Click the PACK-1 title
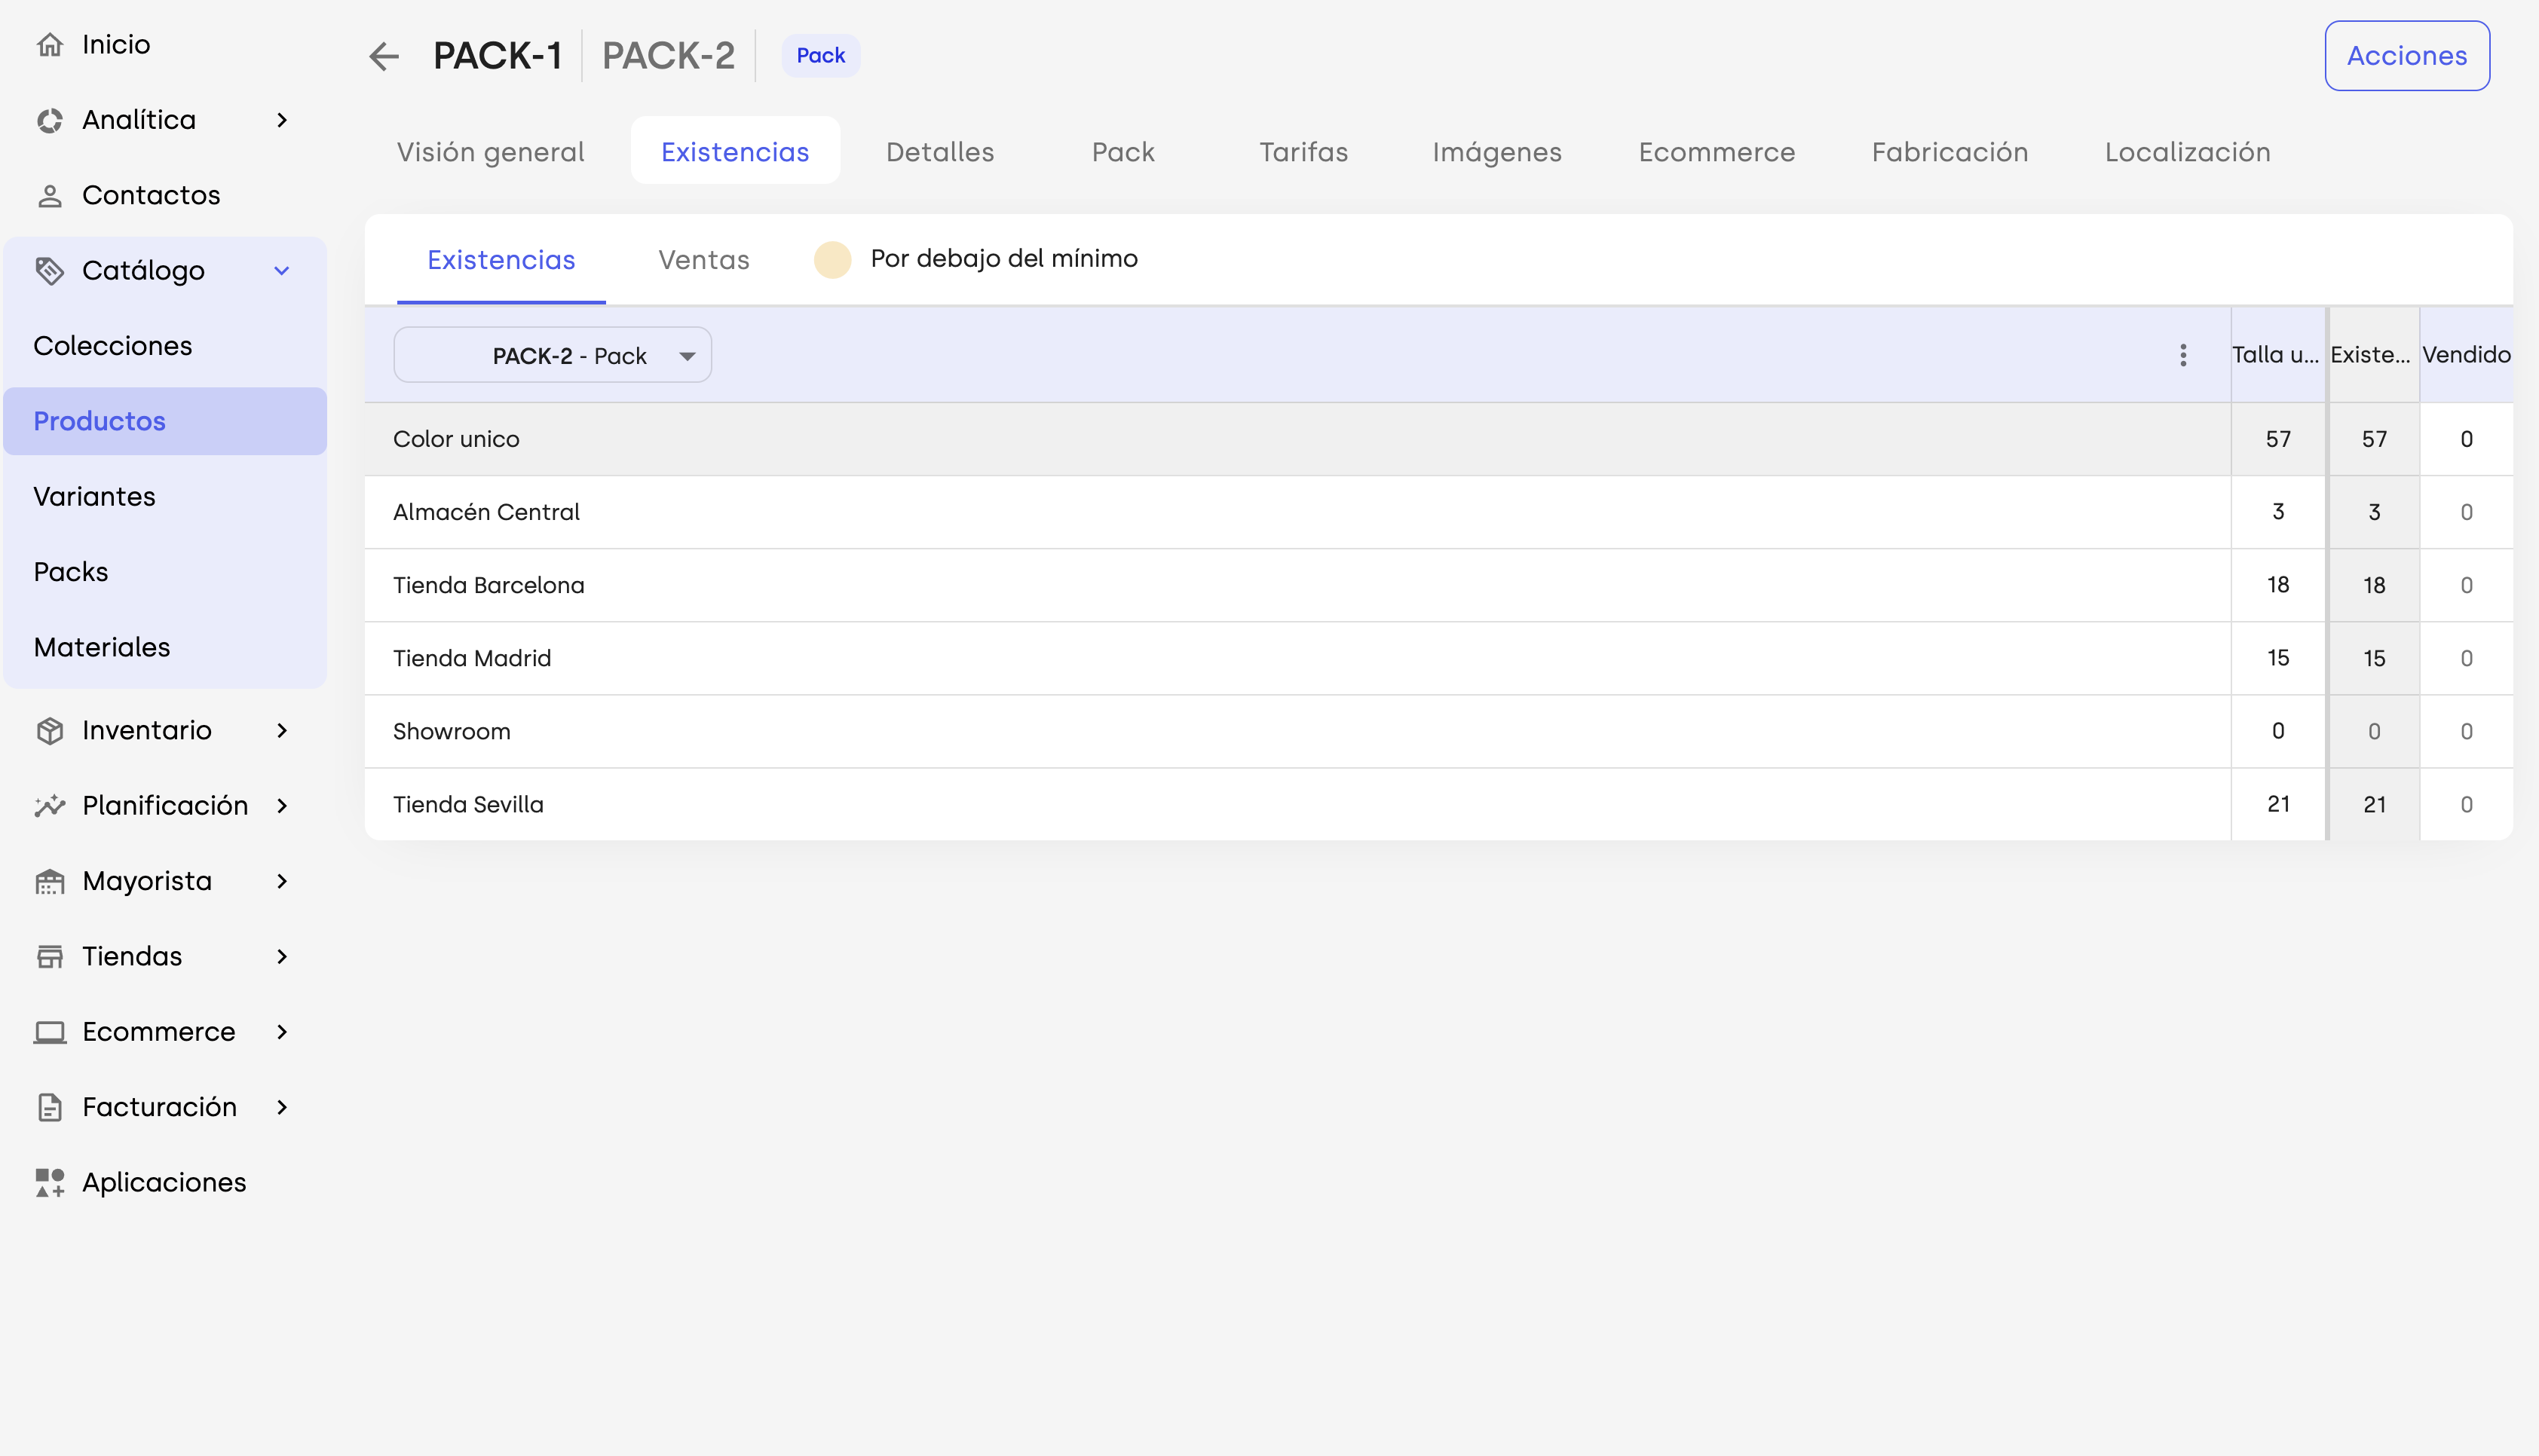This screenshot has width=2539, height=1456. 498,56
